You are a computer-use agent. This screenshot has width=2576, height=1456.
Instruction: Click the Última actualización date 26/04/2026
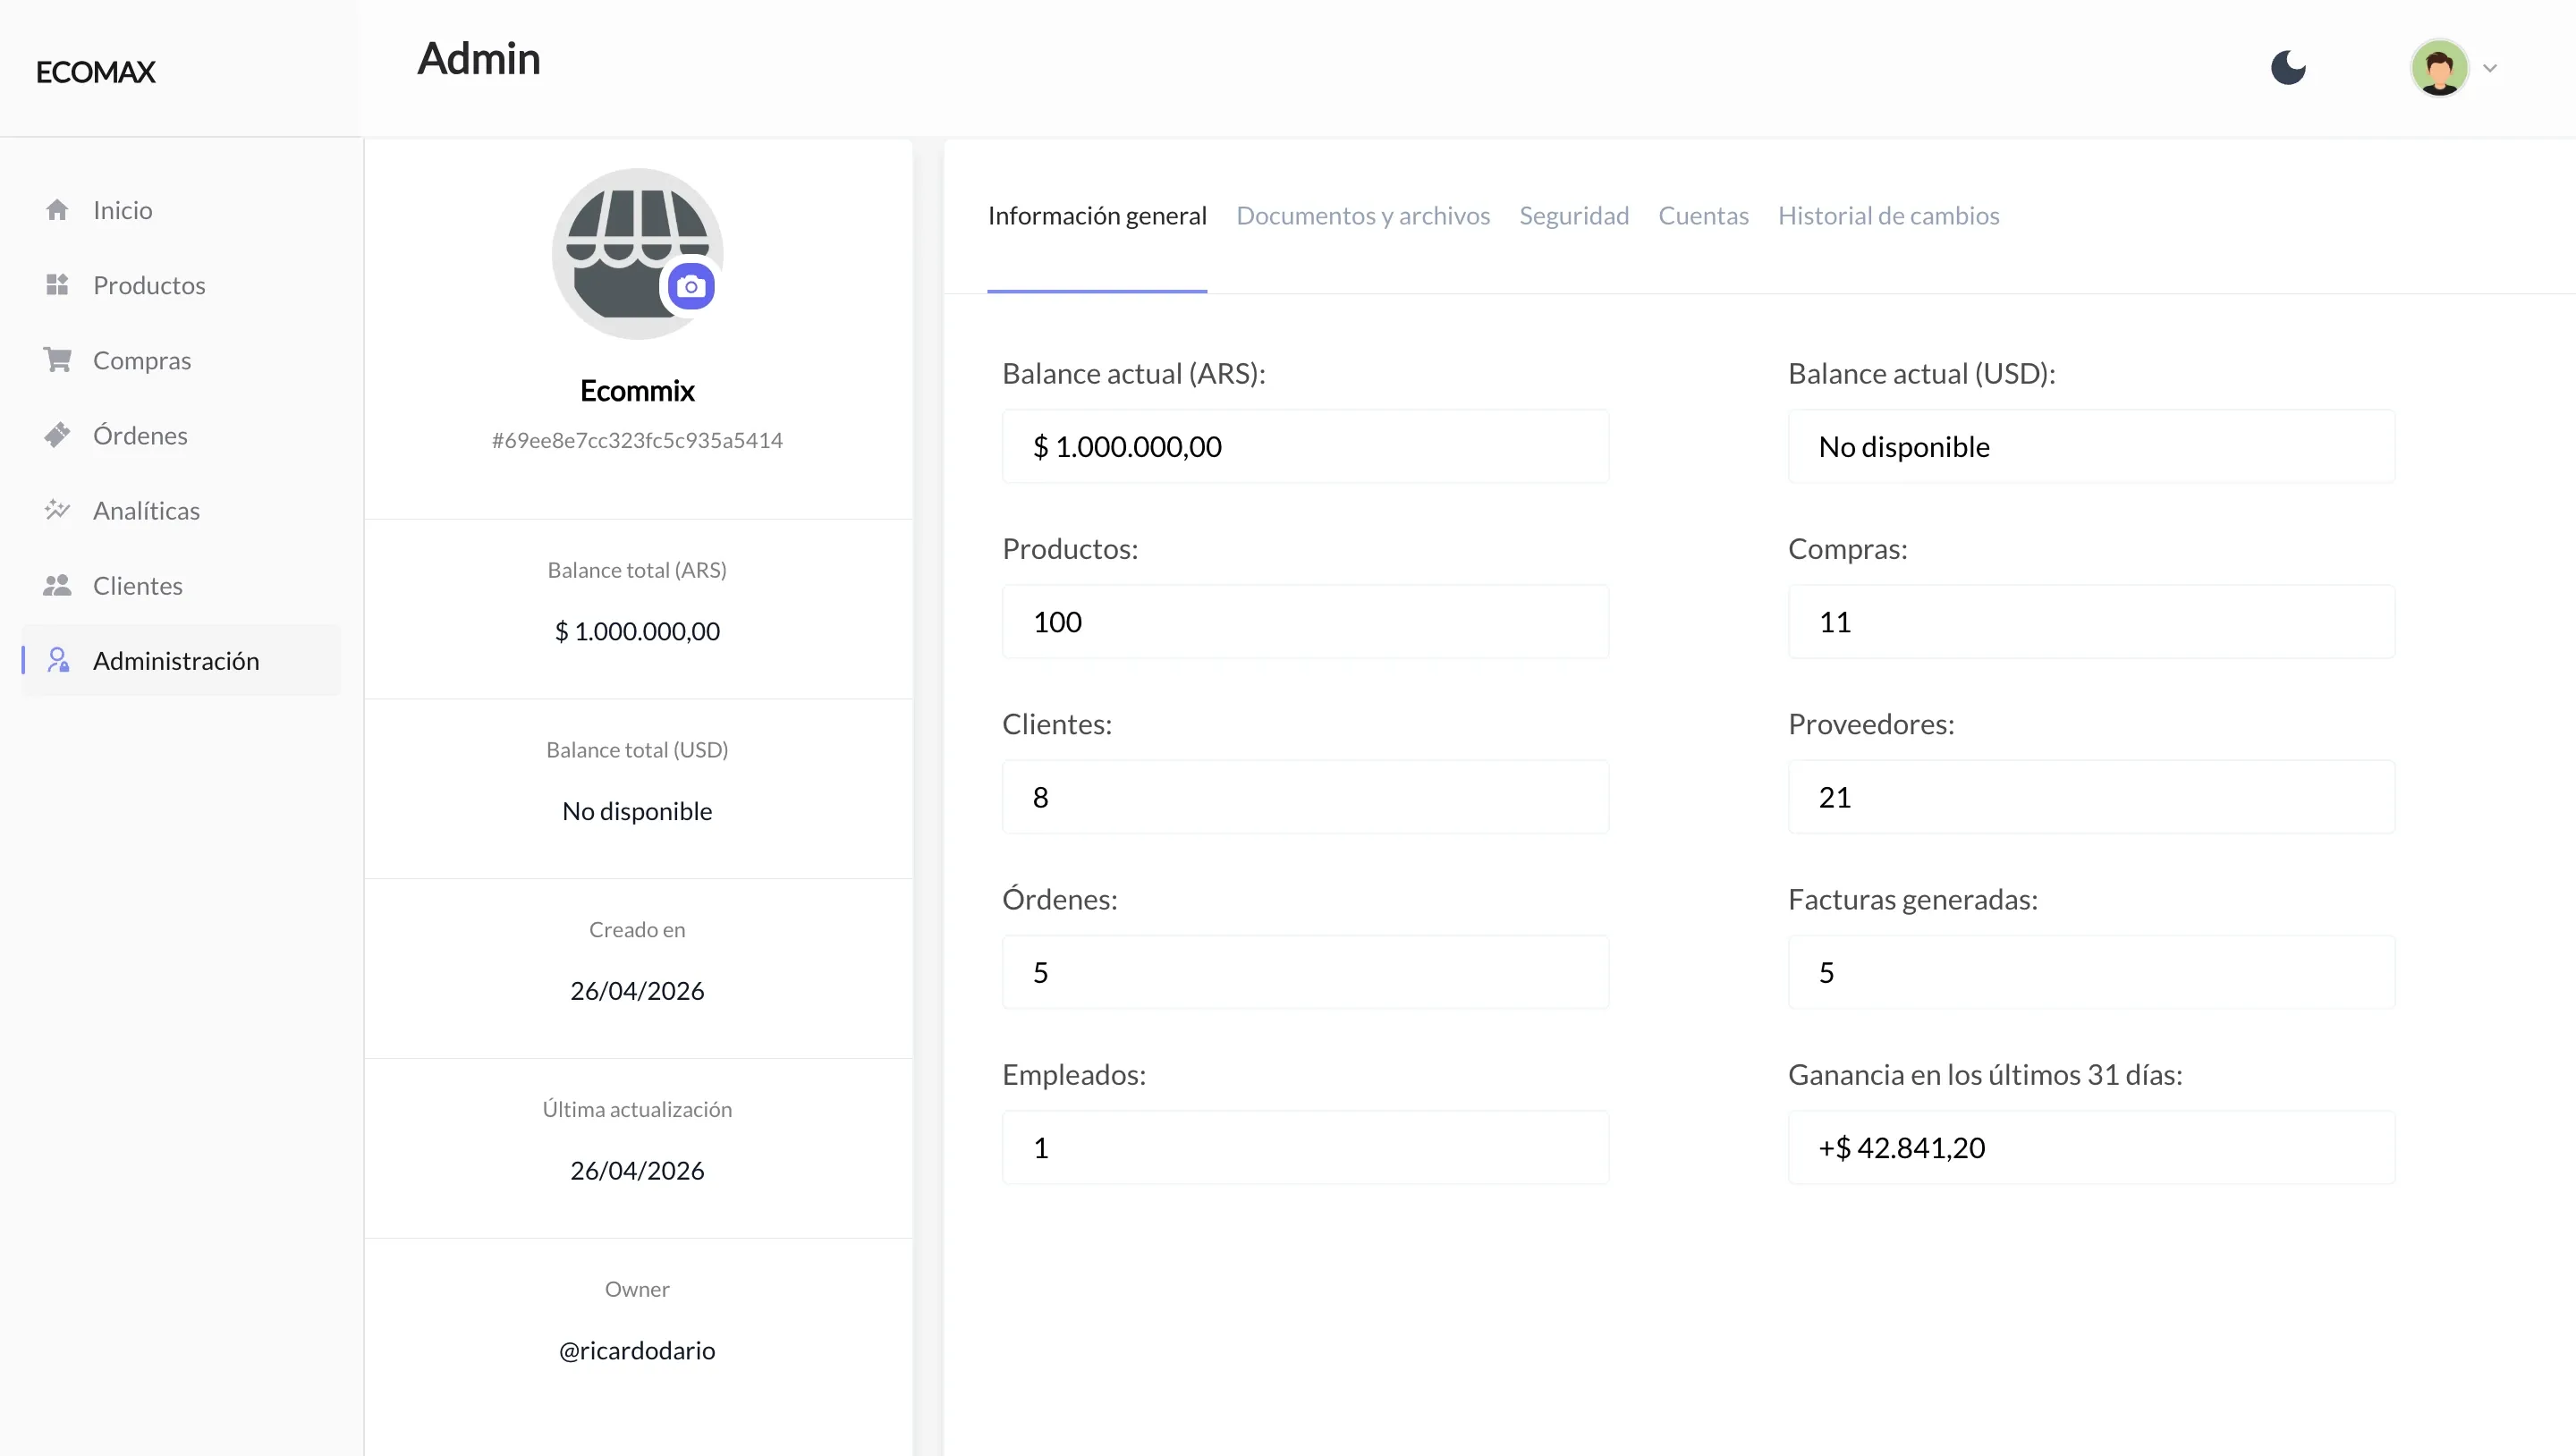[637, 1171]
